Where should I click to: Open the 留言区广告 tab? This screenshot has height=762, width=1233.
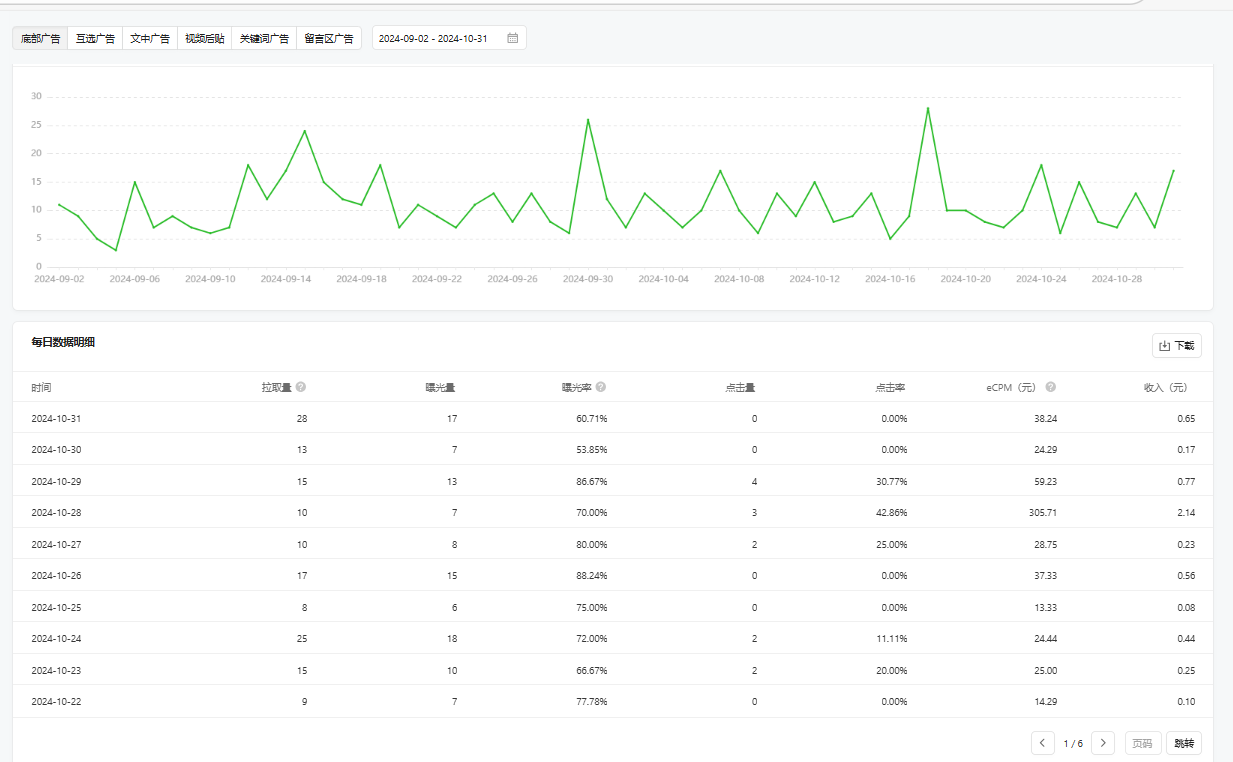[x=329, y=39]
